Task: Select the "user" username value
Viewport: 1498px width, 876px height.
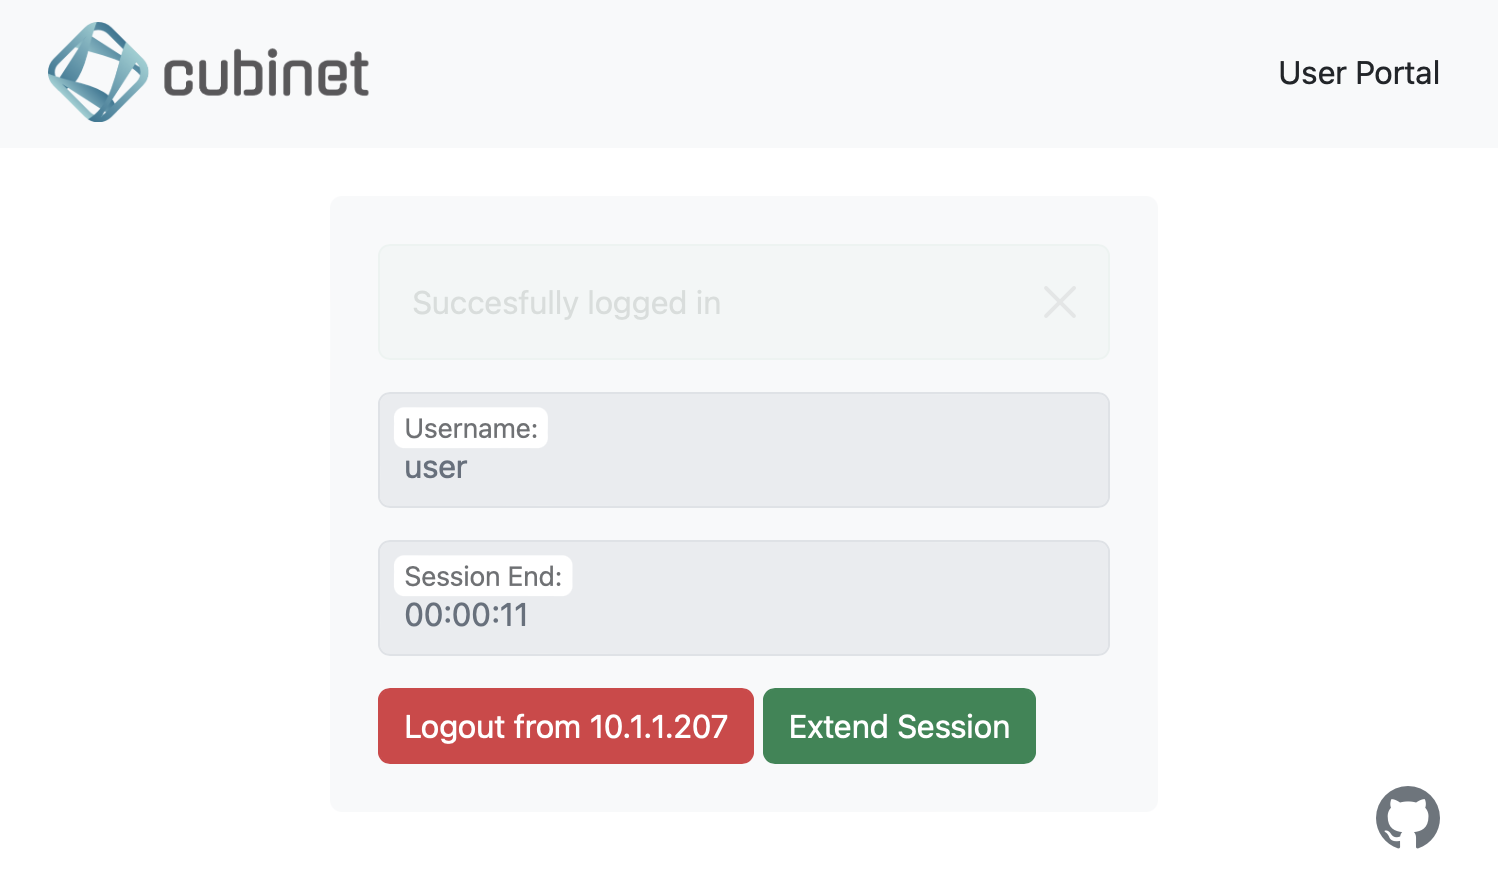Action: click(435, 467)
